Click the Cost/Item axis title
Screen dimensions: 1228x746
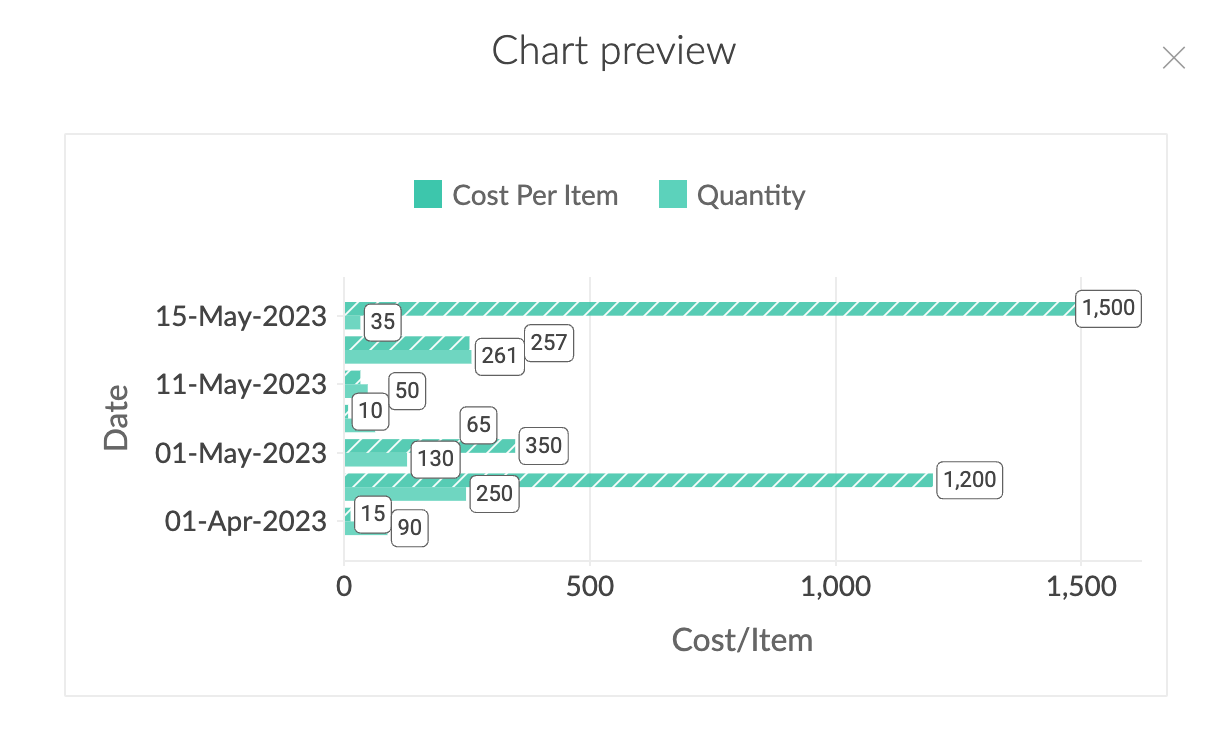pos(742,639)
